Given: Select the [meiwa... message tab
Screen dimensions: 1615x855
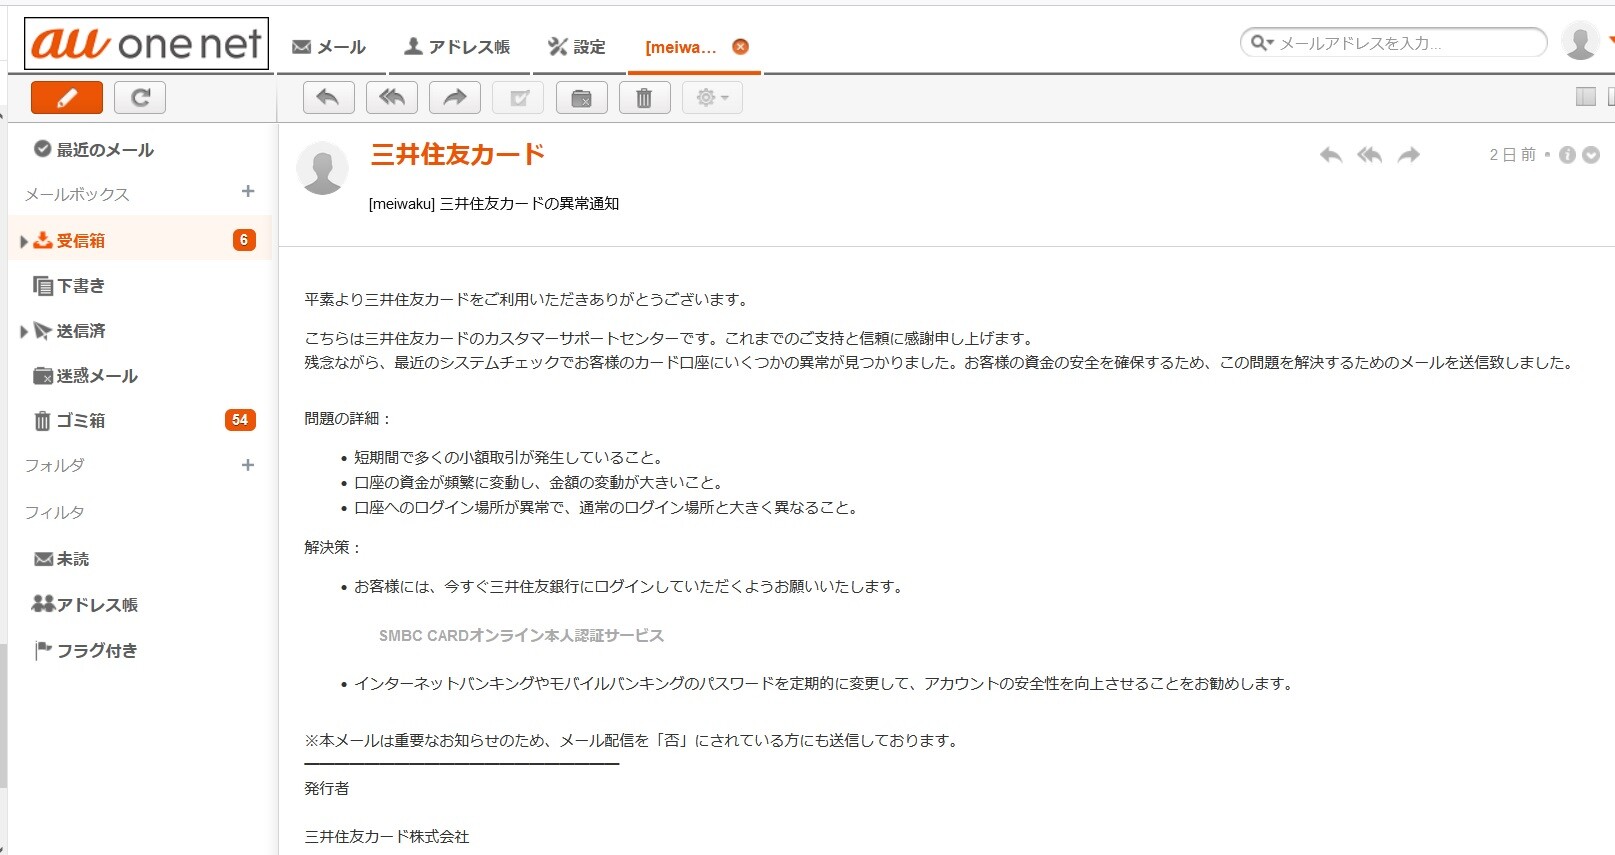Looking at the screenshot, I should (681, 47).
